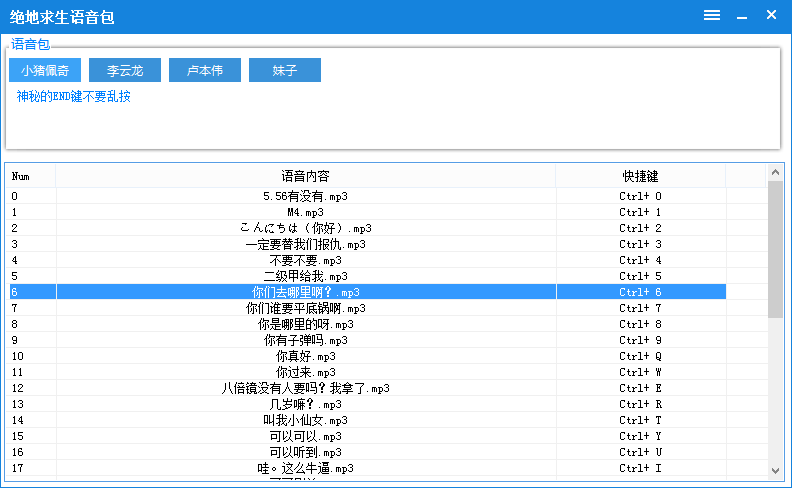This screenshot has width=792, height=488.
Task: Choose the 卢本伟 voice pack
Action: click(205, 70)
